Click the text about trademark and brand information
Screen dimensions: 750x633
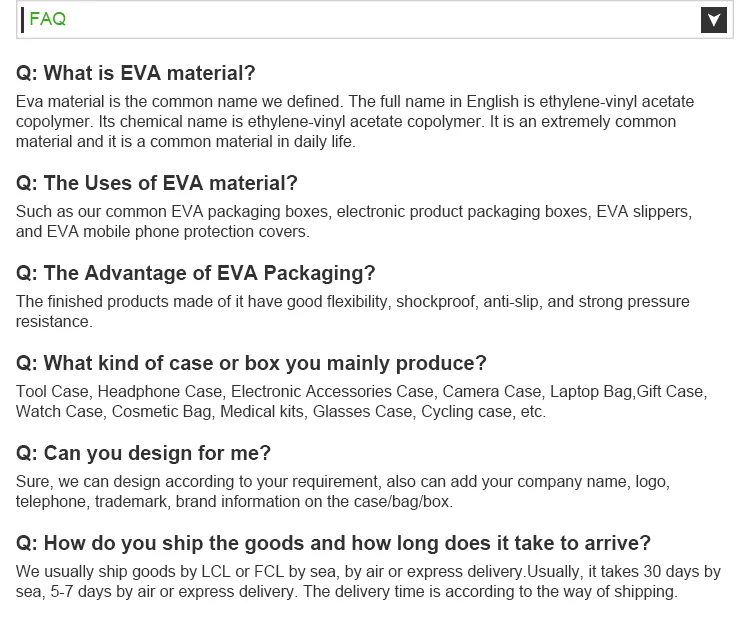(234, 501)
